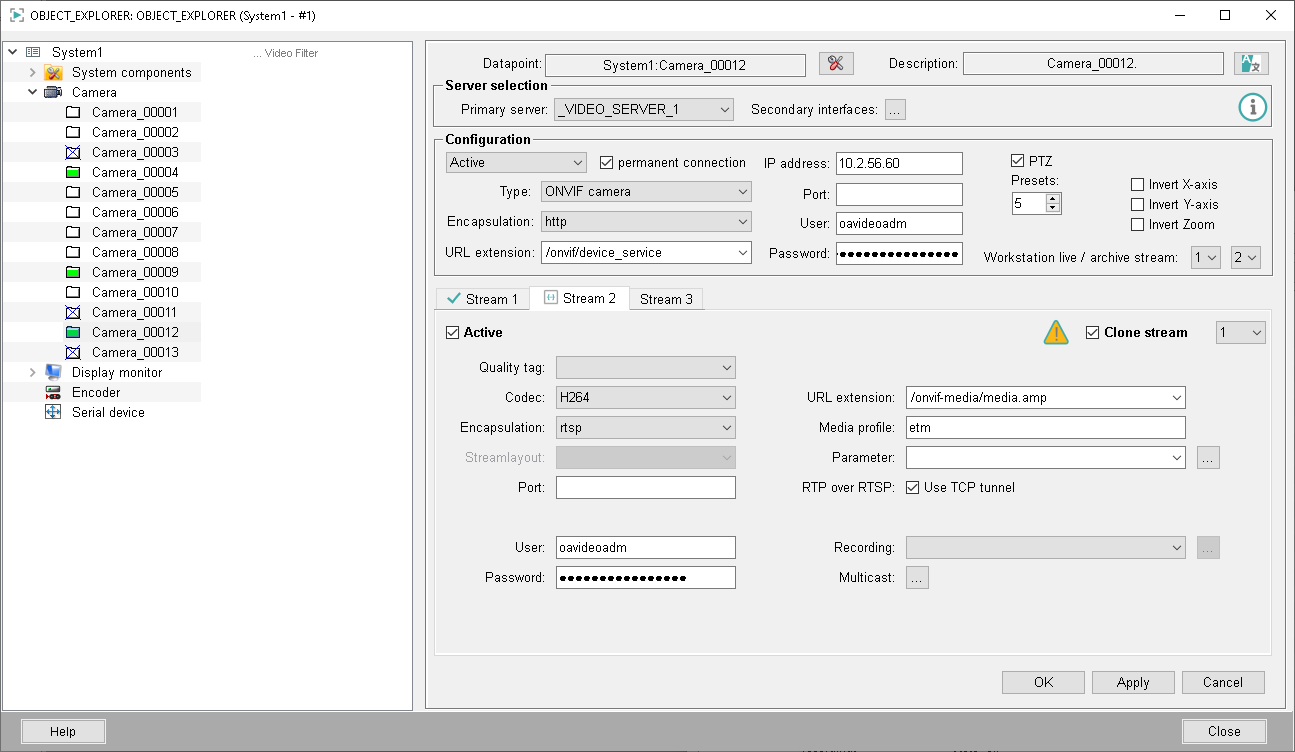Screen dimensions: 1295x752
Task: Open the description translation icon
Action: point(1250,64)
